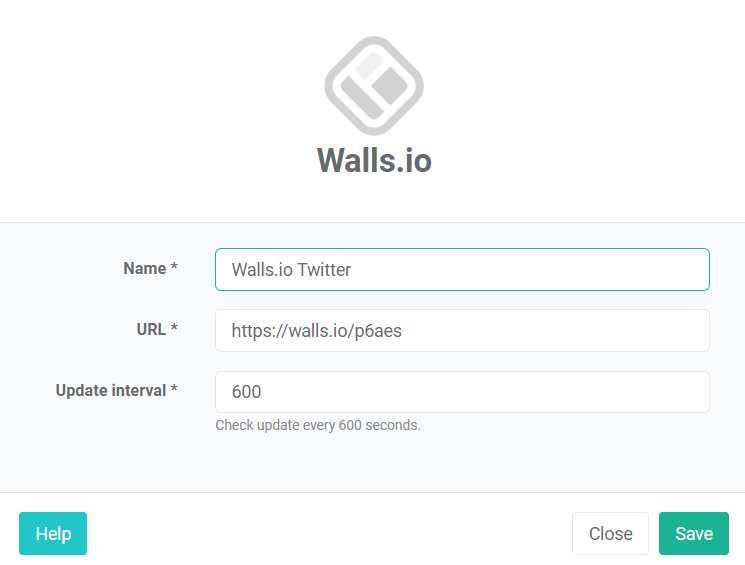Image resolution: width=745 pixels, height=565 pixels.
Task: Click the 600 value in interval field
Action: pos(246,392)
